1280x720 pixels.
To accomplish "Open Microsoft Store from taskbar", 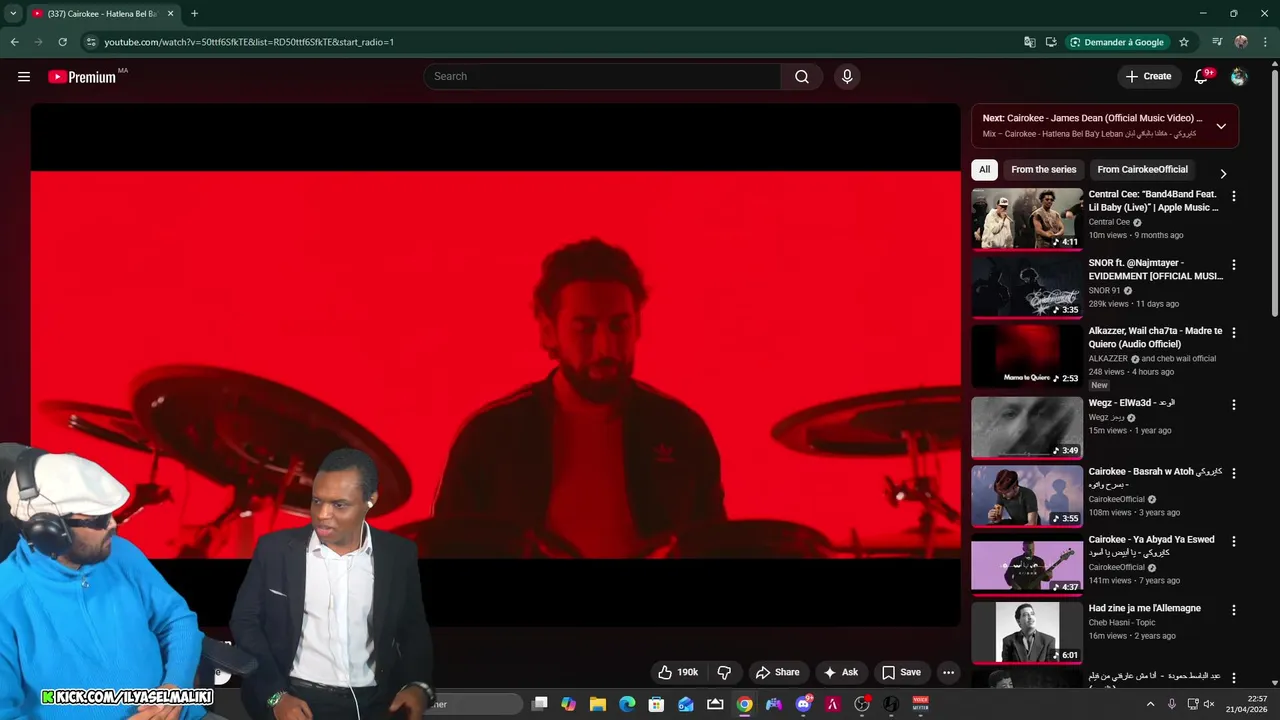I will pyautogui.click(x=656, y=704).
